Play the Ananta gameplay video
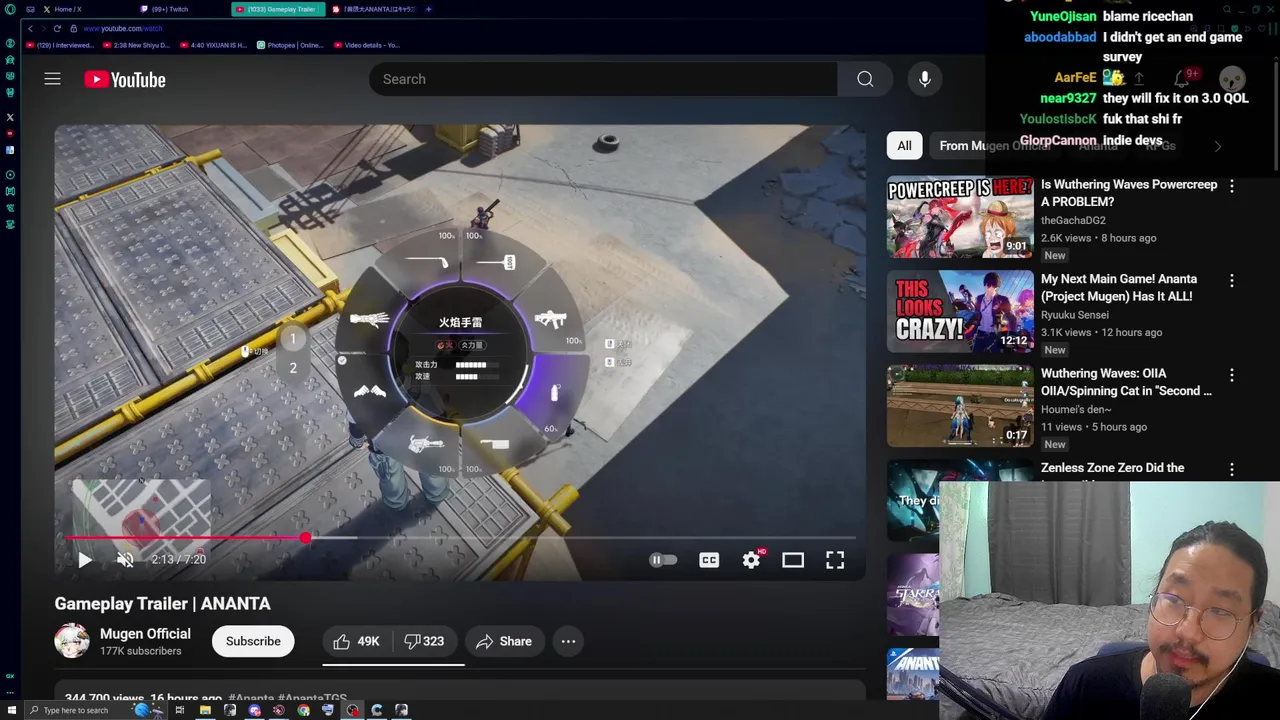 click(85, 560)
